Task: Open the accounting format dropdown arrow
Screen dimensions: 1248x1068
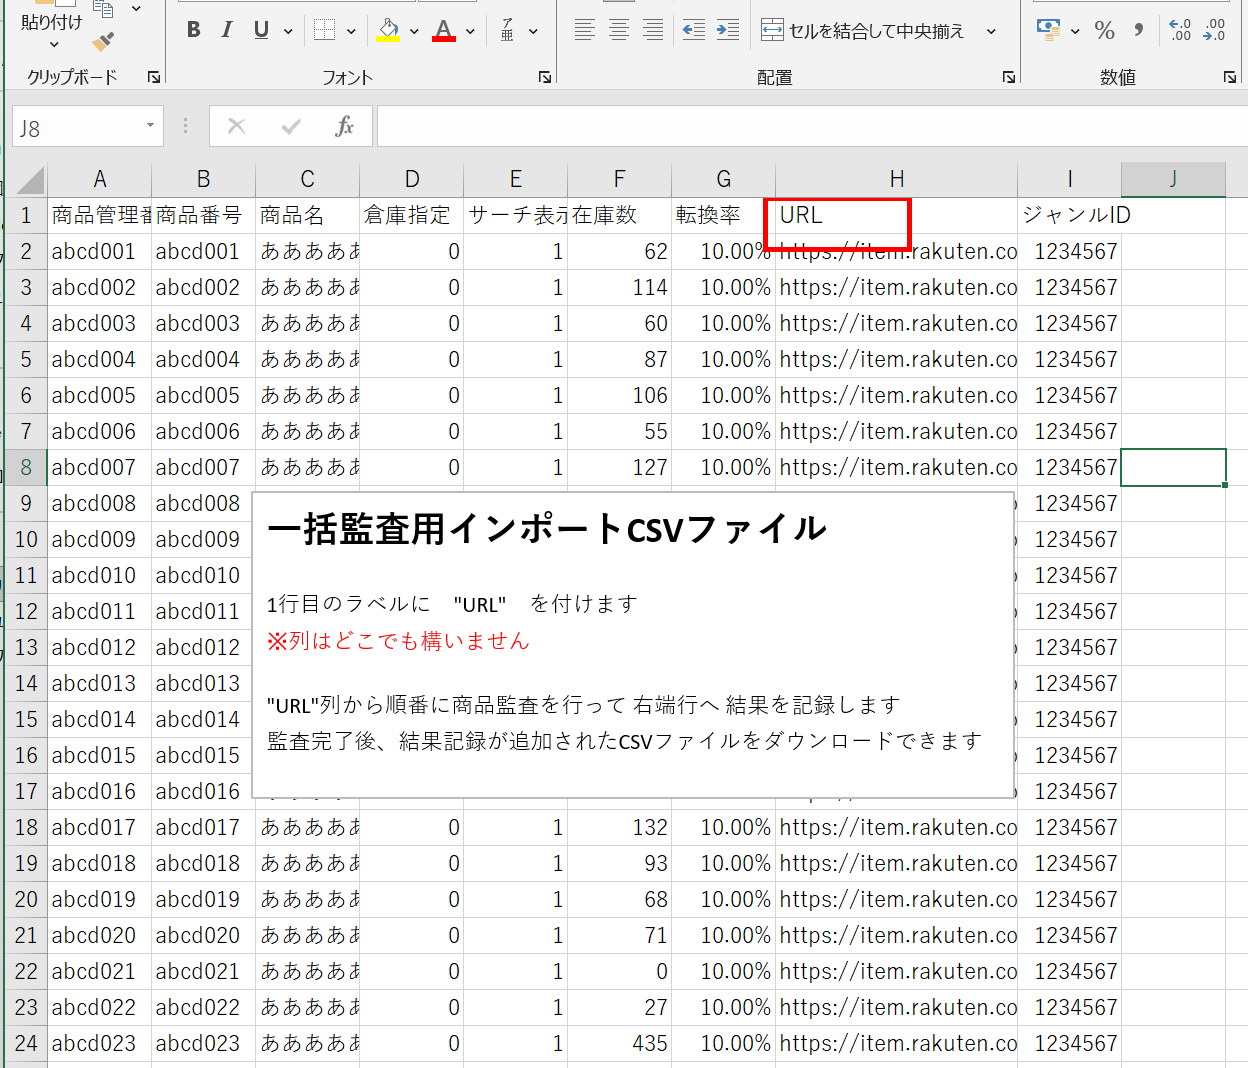Action: (x=1075, y=31)
